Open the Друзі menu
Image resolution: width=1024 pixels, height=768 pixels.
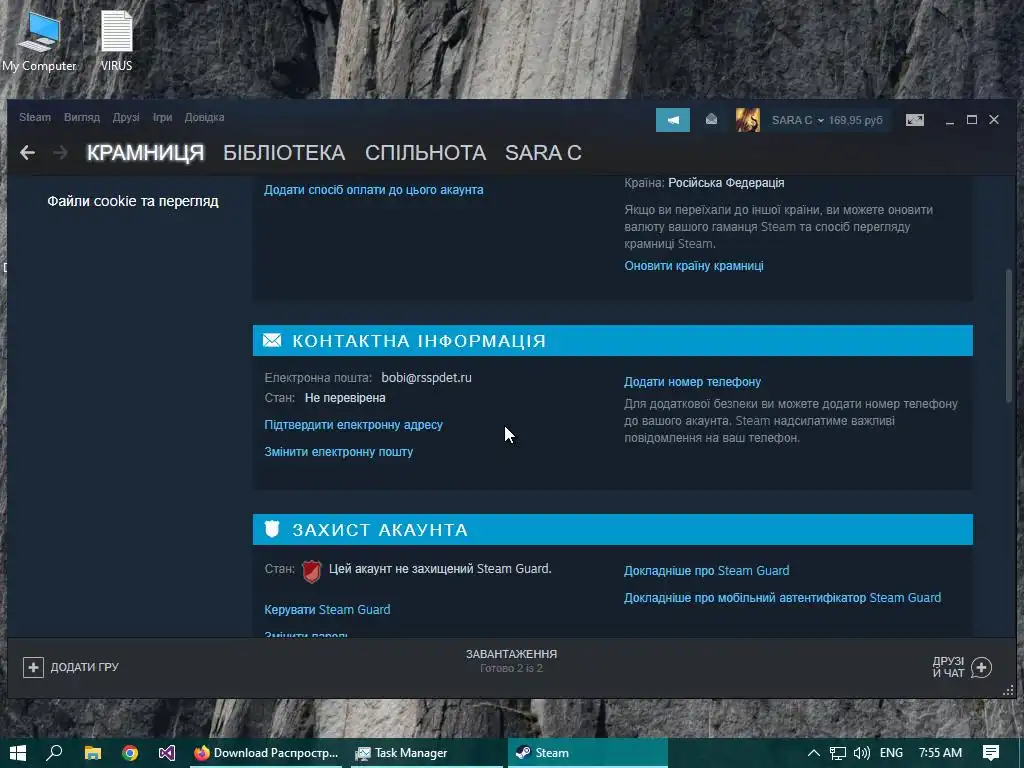126,118
